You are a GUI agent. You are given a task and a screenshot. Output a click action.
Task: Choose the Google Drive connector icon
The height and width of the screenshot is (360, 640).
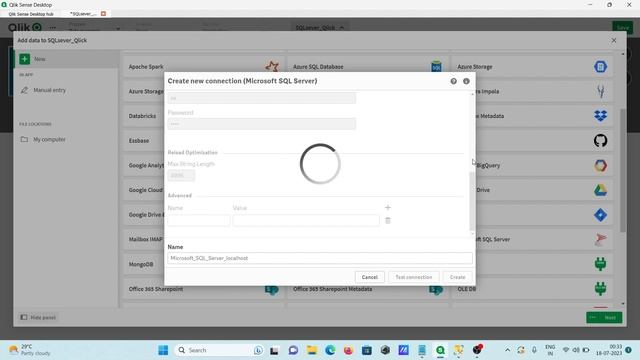click(x=600, y=190)
